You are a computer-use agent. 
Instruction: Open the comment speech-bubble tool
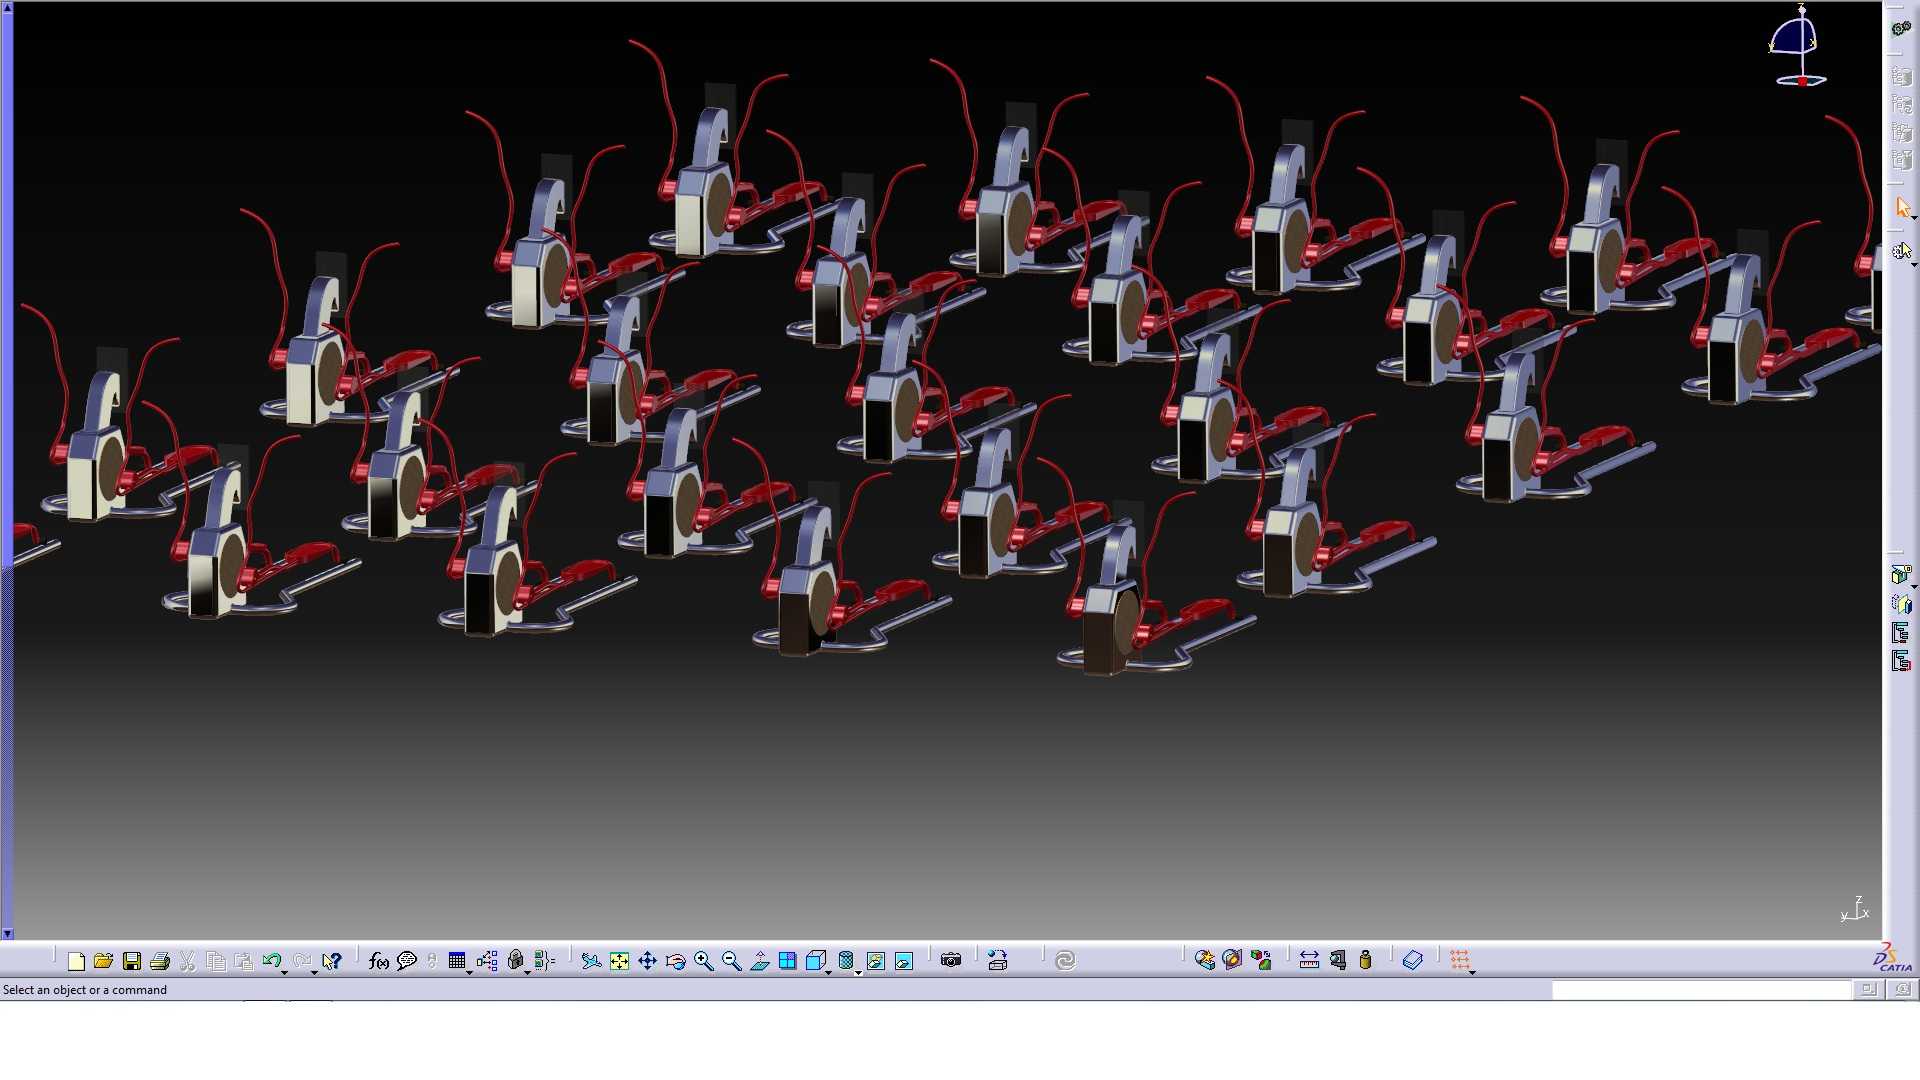406,961
